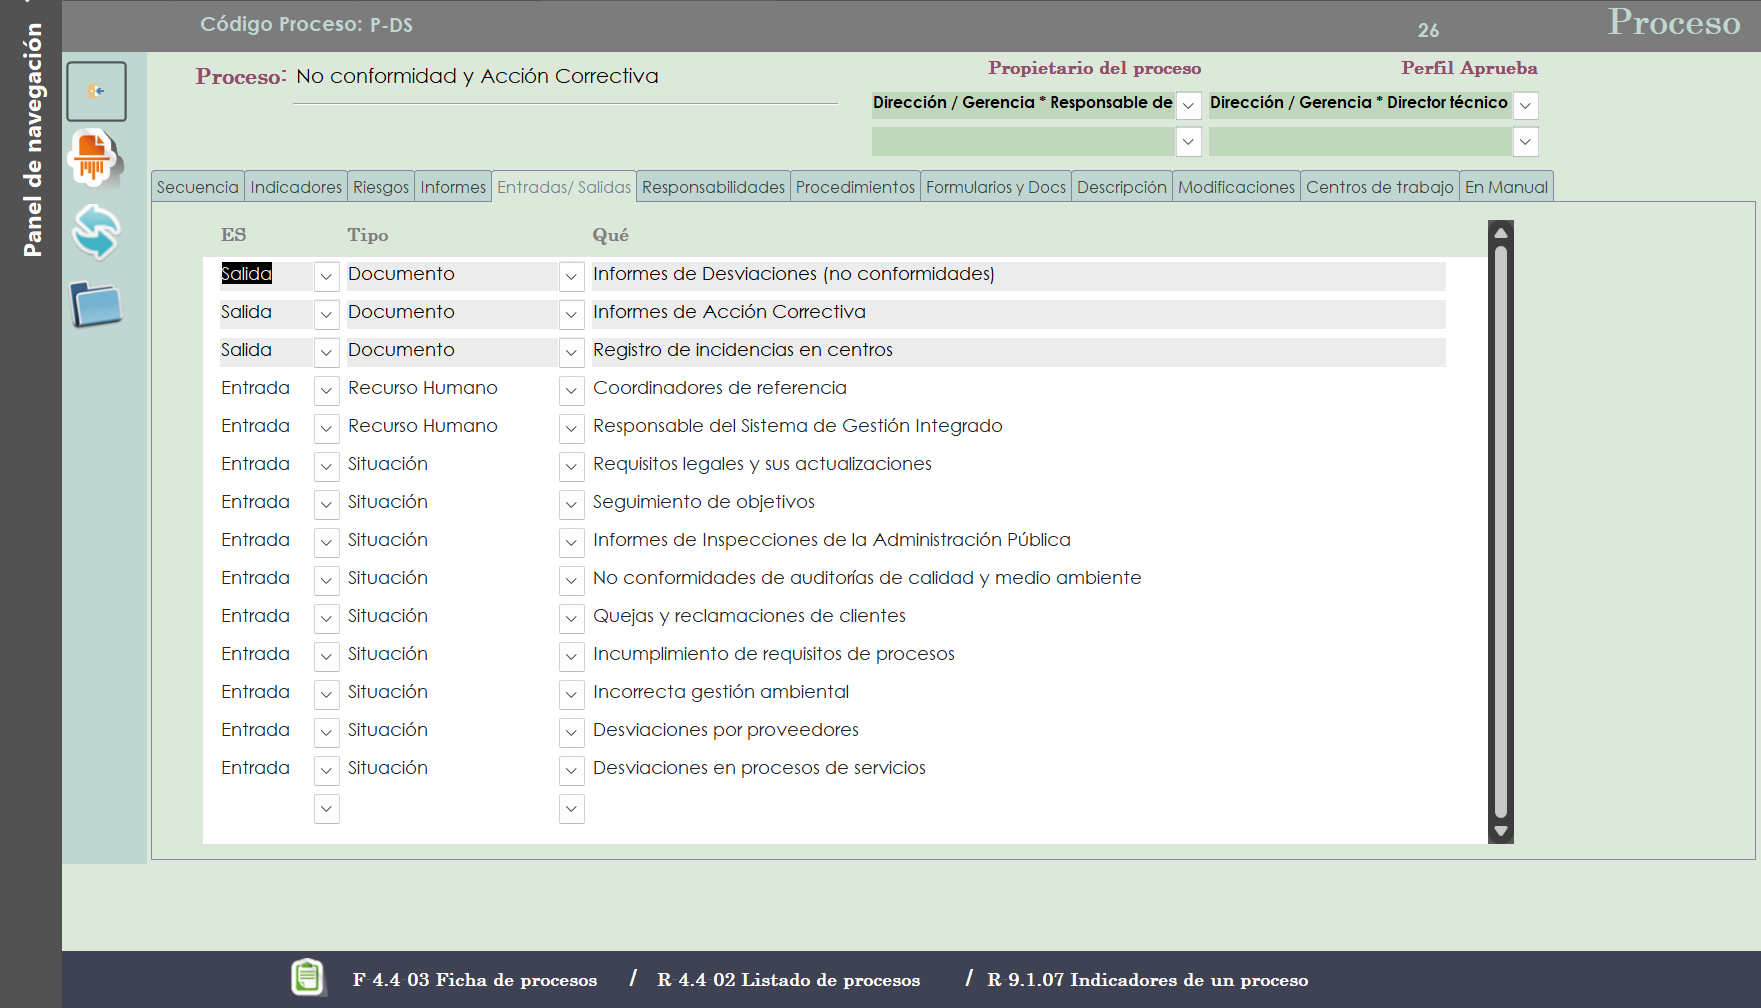Click Incorrecta gestión ambiental text

[x=720, y=692]
